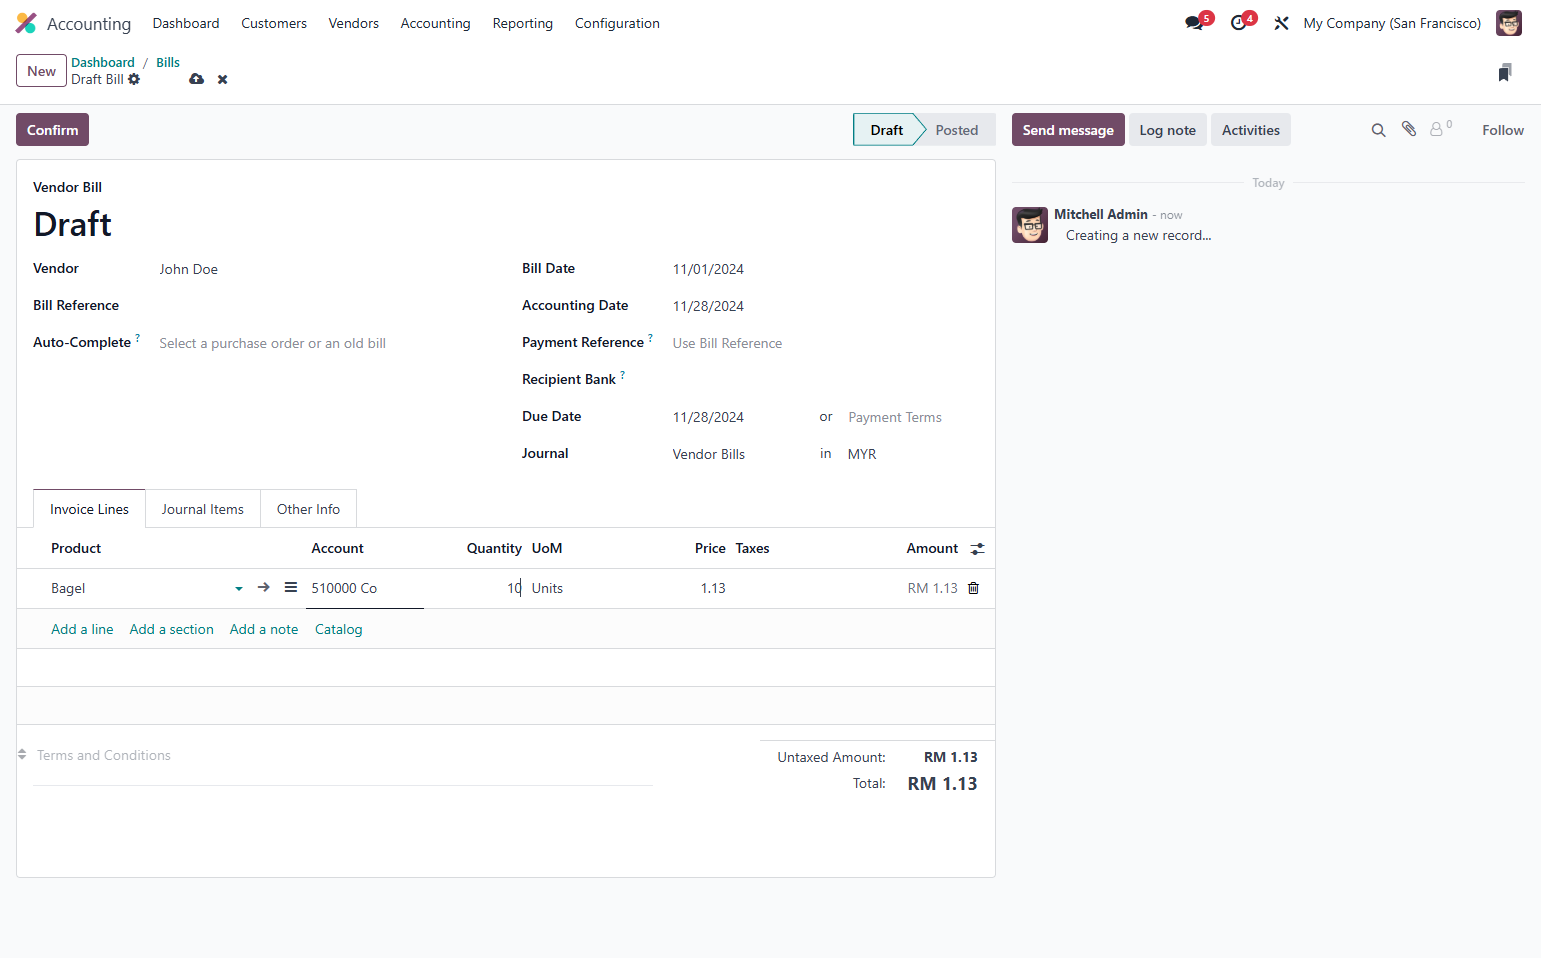This screenshot has height=958, width=1541.
Task: Click the Log note button
Action: [x=1168, y=130]
